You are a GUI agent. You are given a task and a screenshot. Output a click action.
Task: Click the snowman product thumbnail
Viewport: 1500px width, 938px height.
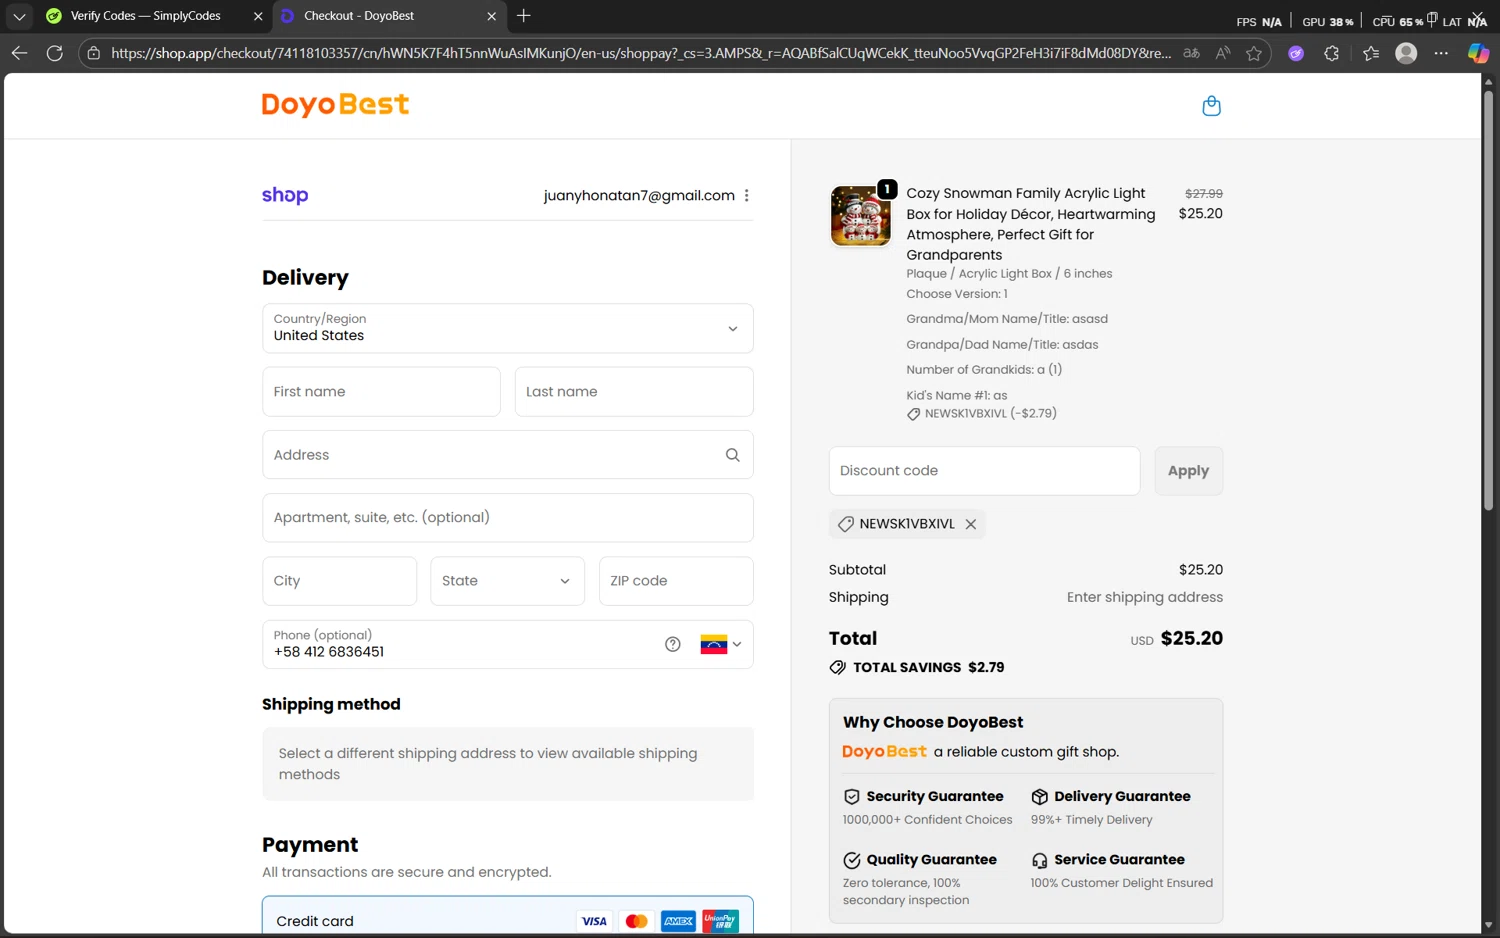[x=860, y=215]
